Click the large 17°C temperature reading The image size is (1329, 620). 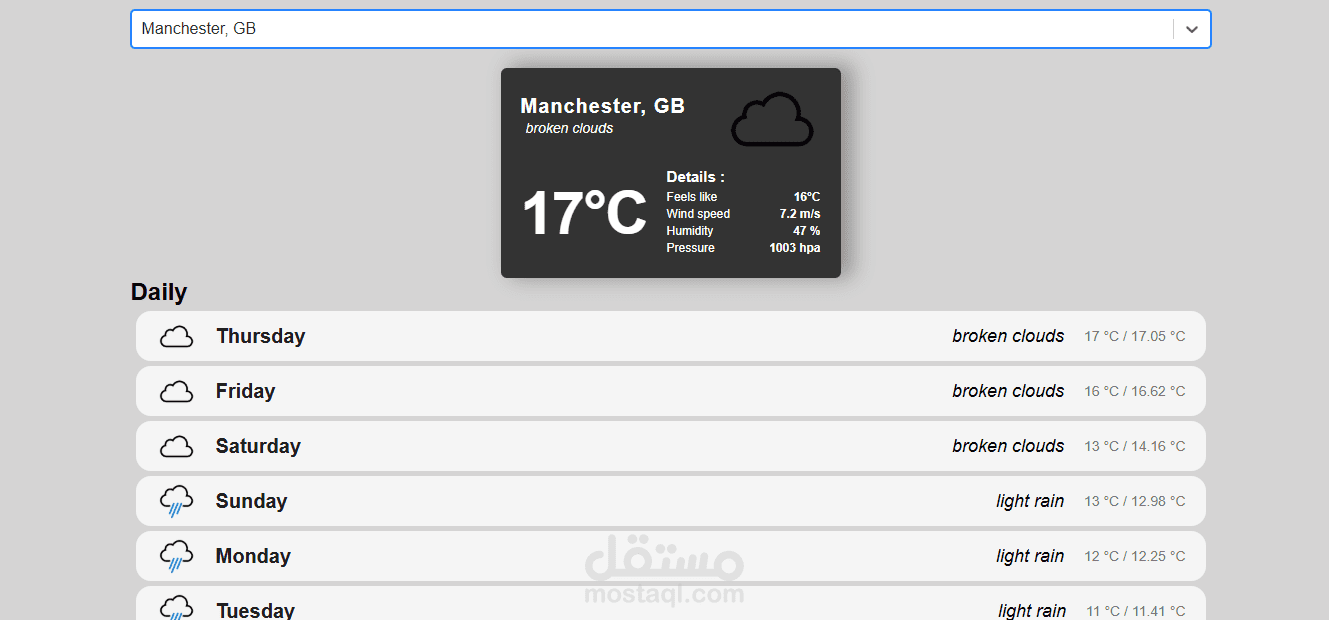click(585, 213)
